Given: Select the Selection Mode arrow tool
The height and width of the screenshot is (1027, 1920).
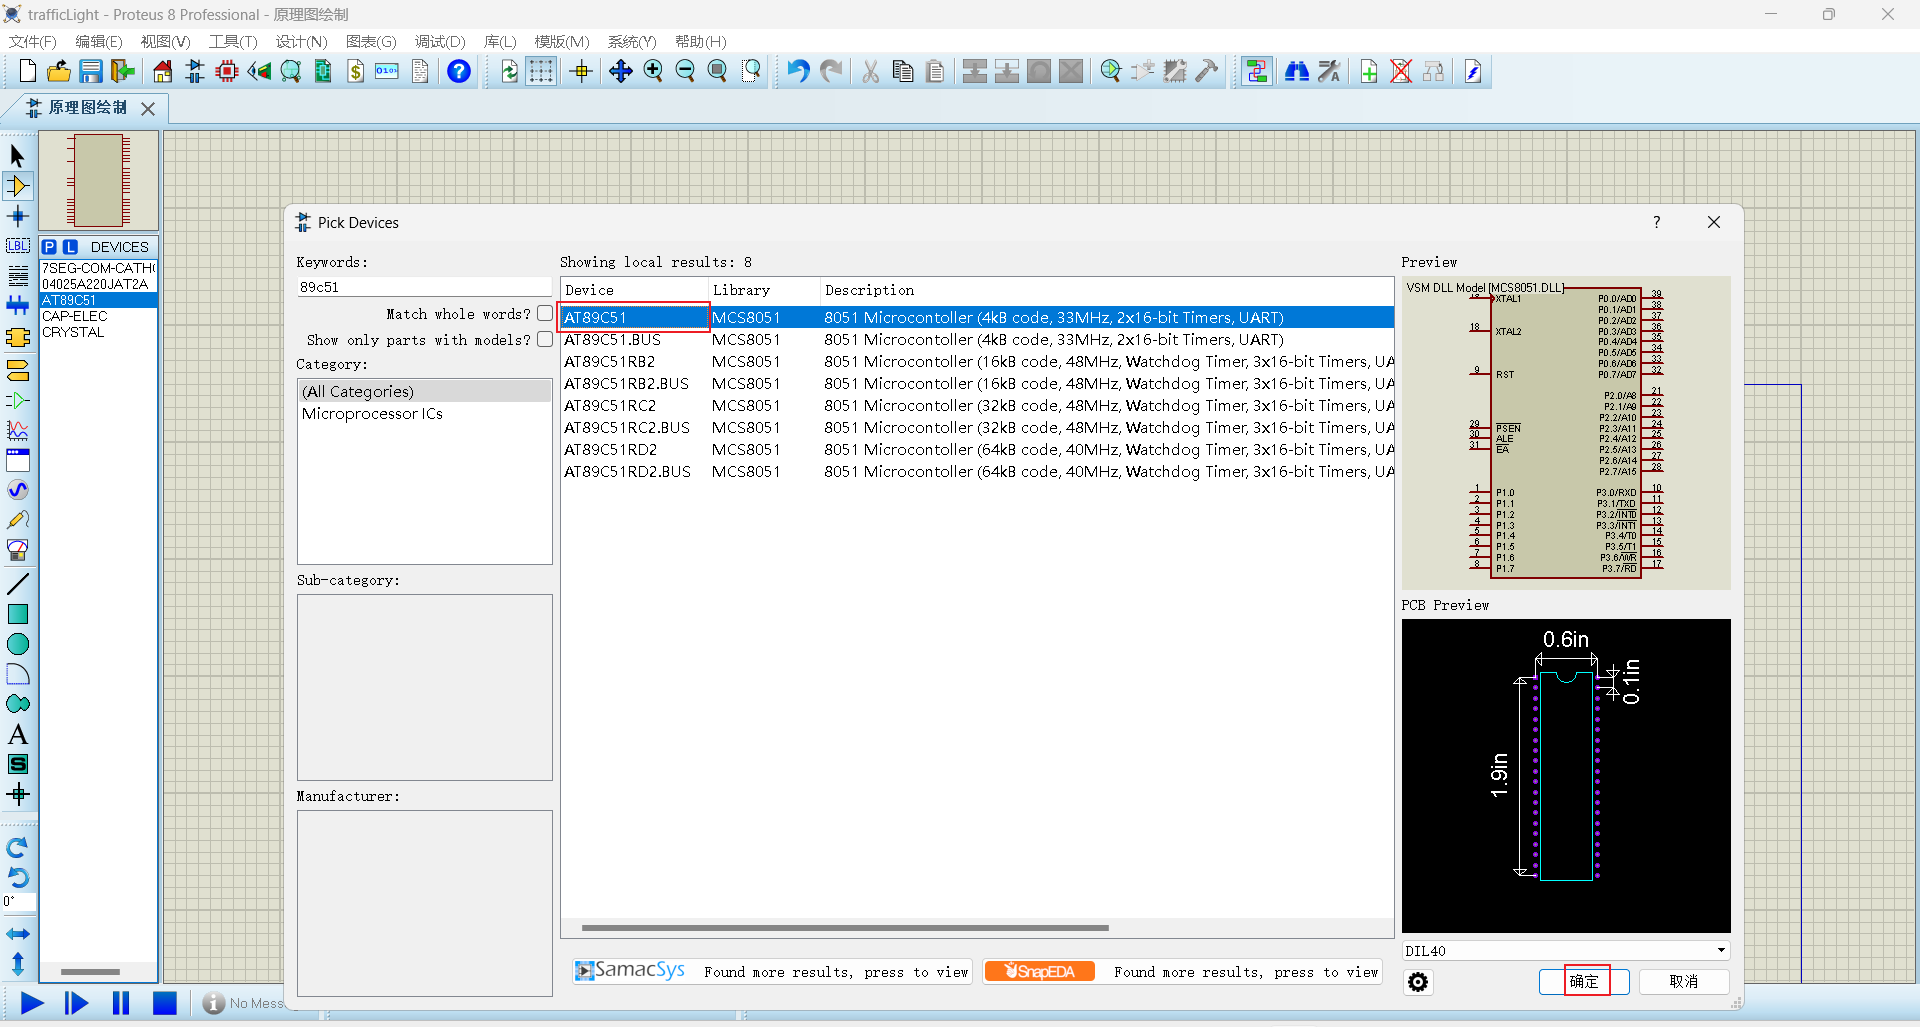Looking at the screenshot, I should point(18,156).
